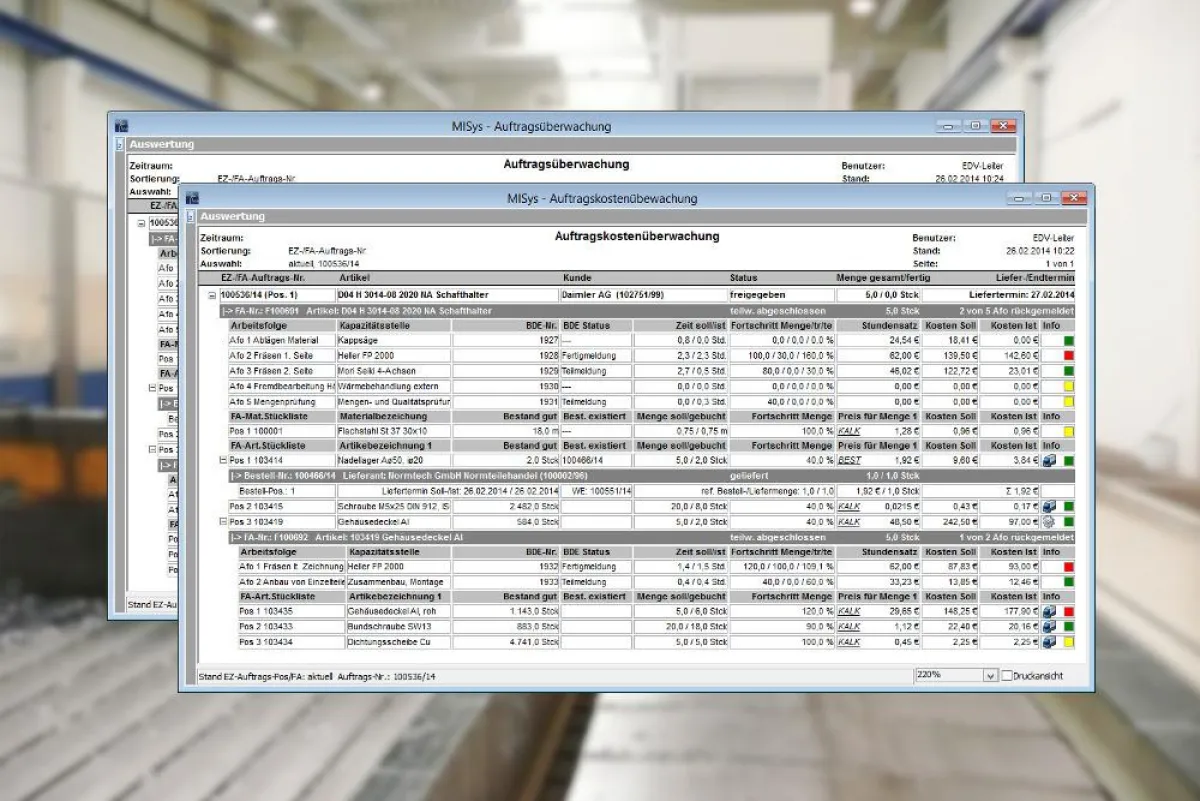The image size is (1200, 801).
Task: Collapse the Pos 3 103419 tree node
Action: click(x=223, y=522)
